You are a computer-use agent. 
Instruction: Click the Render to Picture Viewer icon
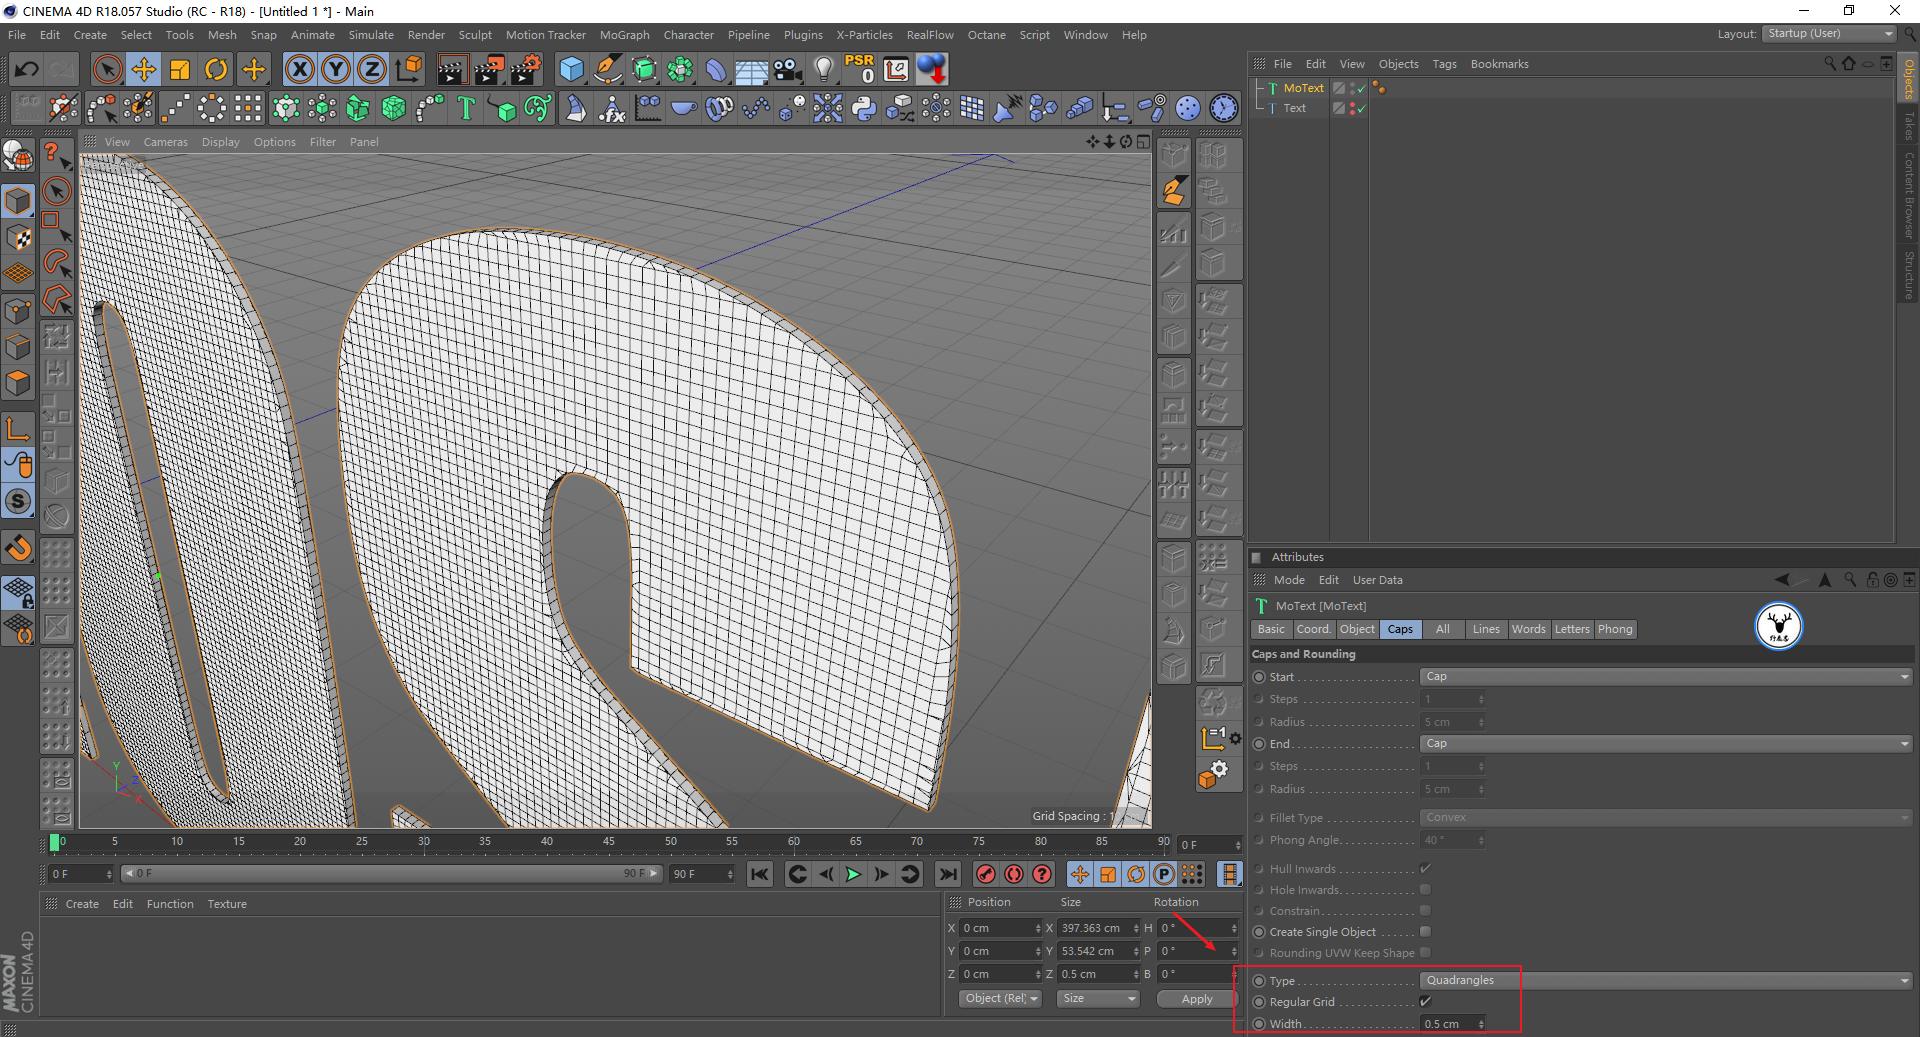coord(488,69)
